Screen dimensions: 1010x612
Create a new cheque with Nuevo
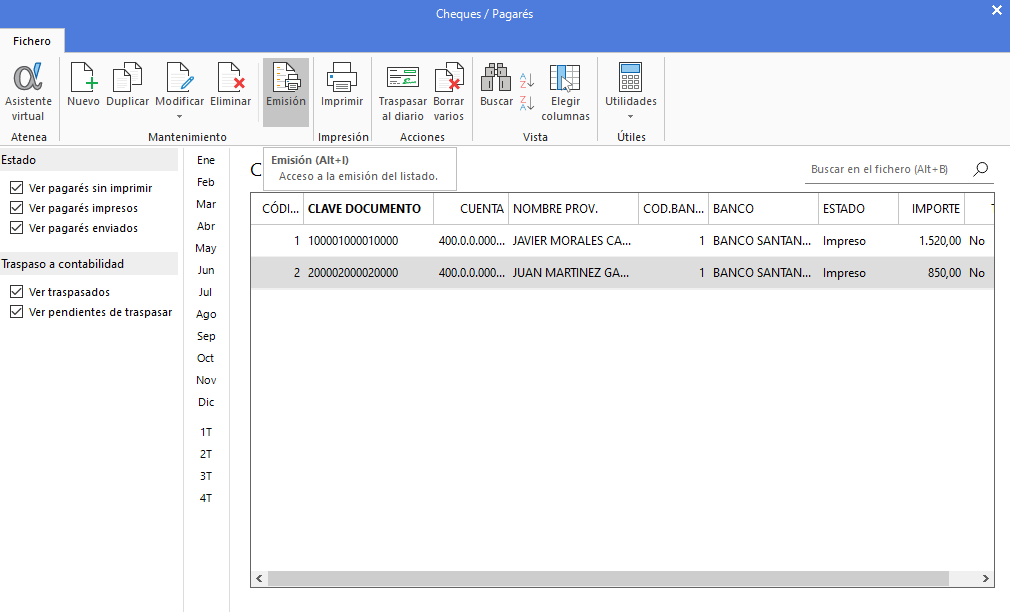click(83, 85)
